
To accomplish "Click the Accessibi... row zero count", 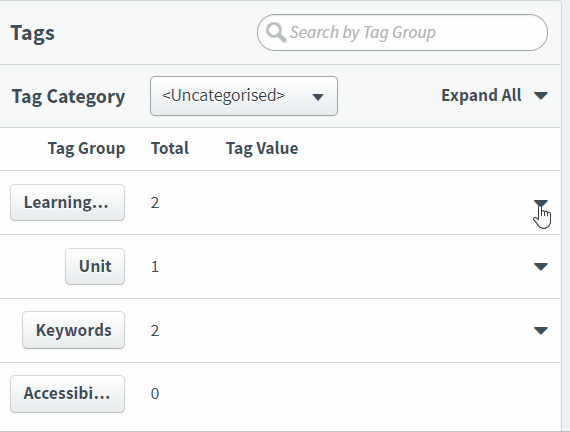I will 155,394.
